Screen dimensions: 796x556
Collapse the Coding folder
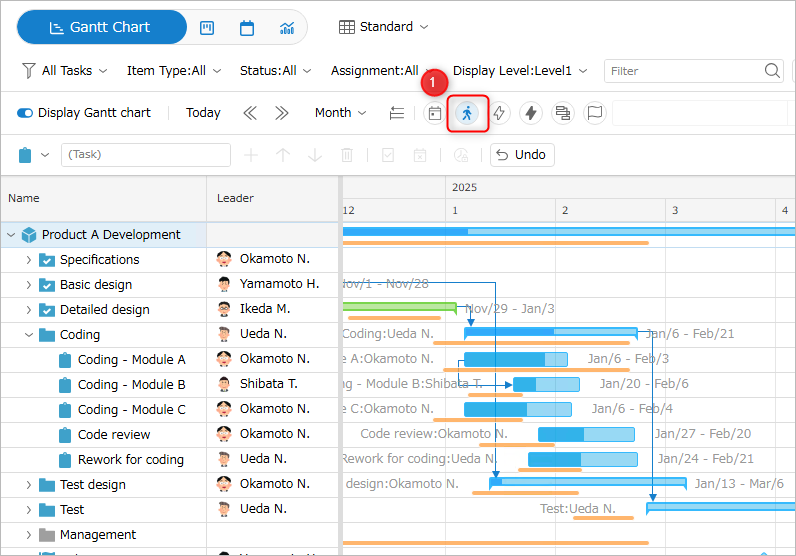pyautogui.click(x=29, y=335)
